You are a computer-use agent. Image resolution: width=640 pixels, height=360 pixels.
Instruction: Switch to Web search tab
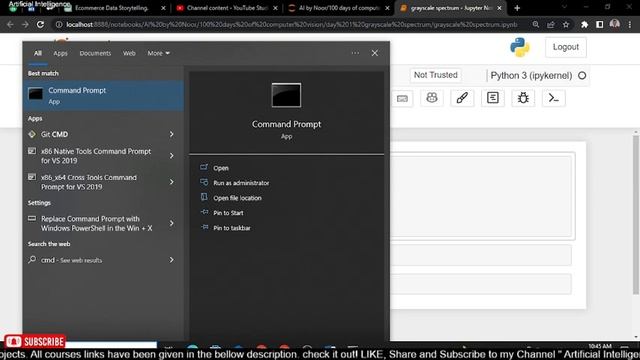[129, 53]
